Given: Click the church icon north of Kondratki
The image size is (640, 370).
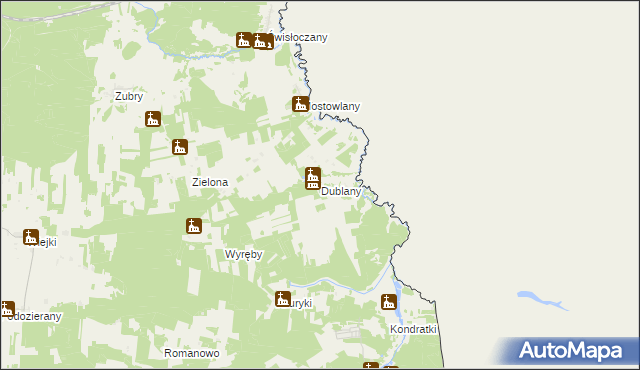Looking at the screenshot, I should tap(389, 302).
